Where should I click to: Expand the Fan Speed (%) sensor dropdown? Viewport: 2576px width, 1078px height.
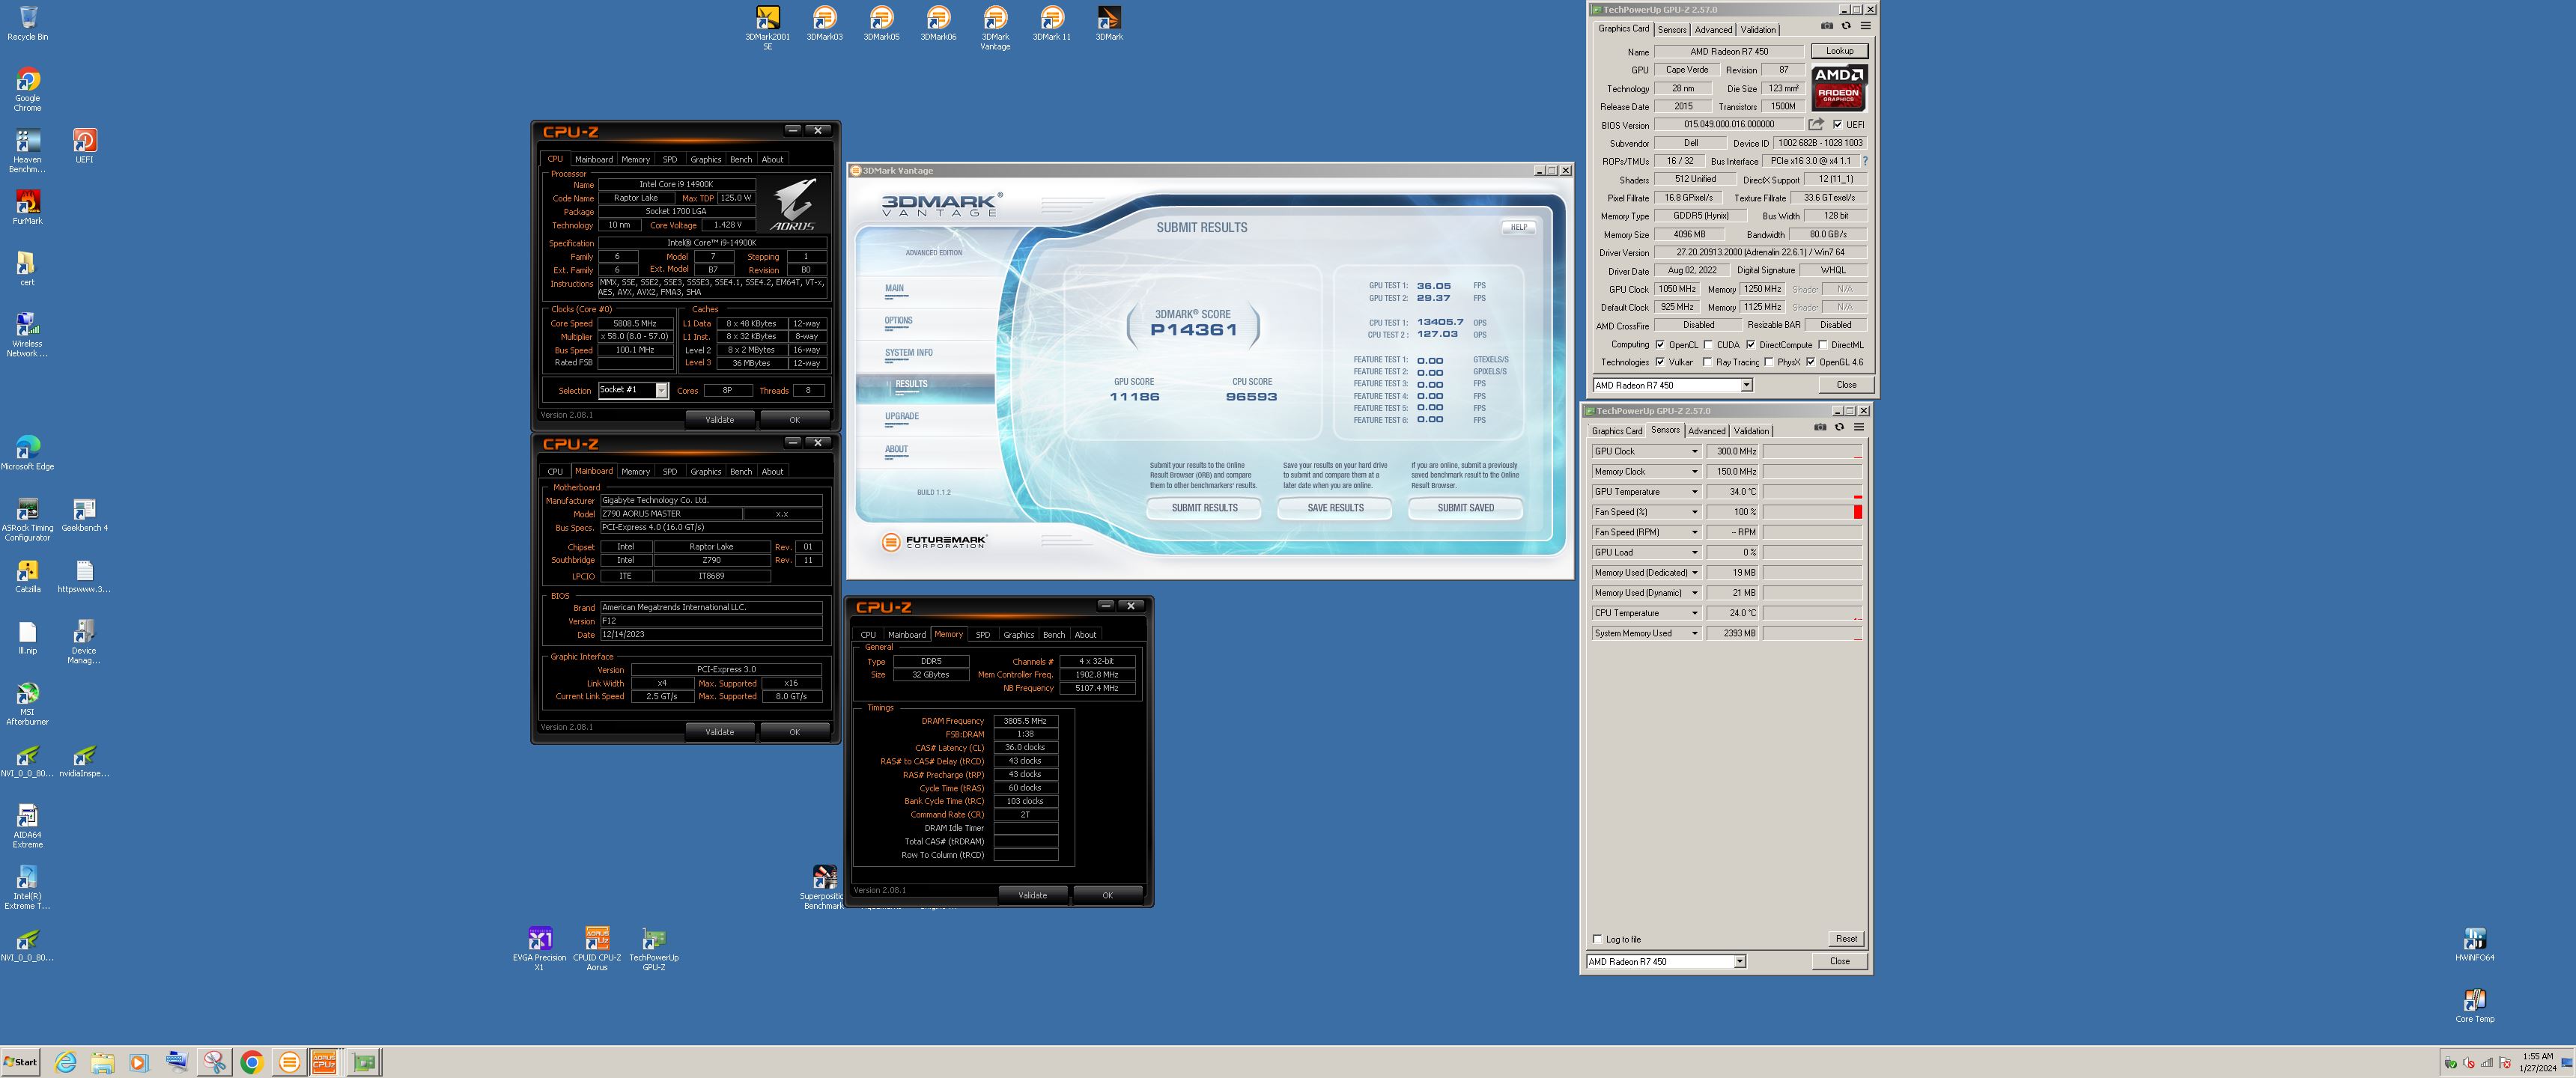pyautogui.click(x=1694, y=512)
